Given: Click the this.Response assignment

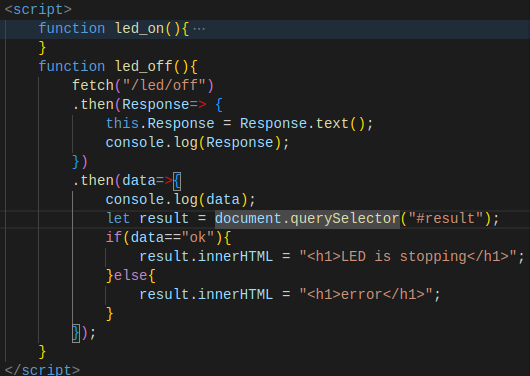Looking at the screenshot, I should click(160, 123).
